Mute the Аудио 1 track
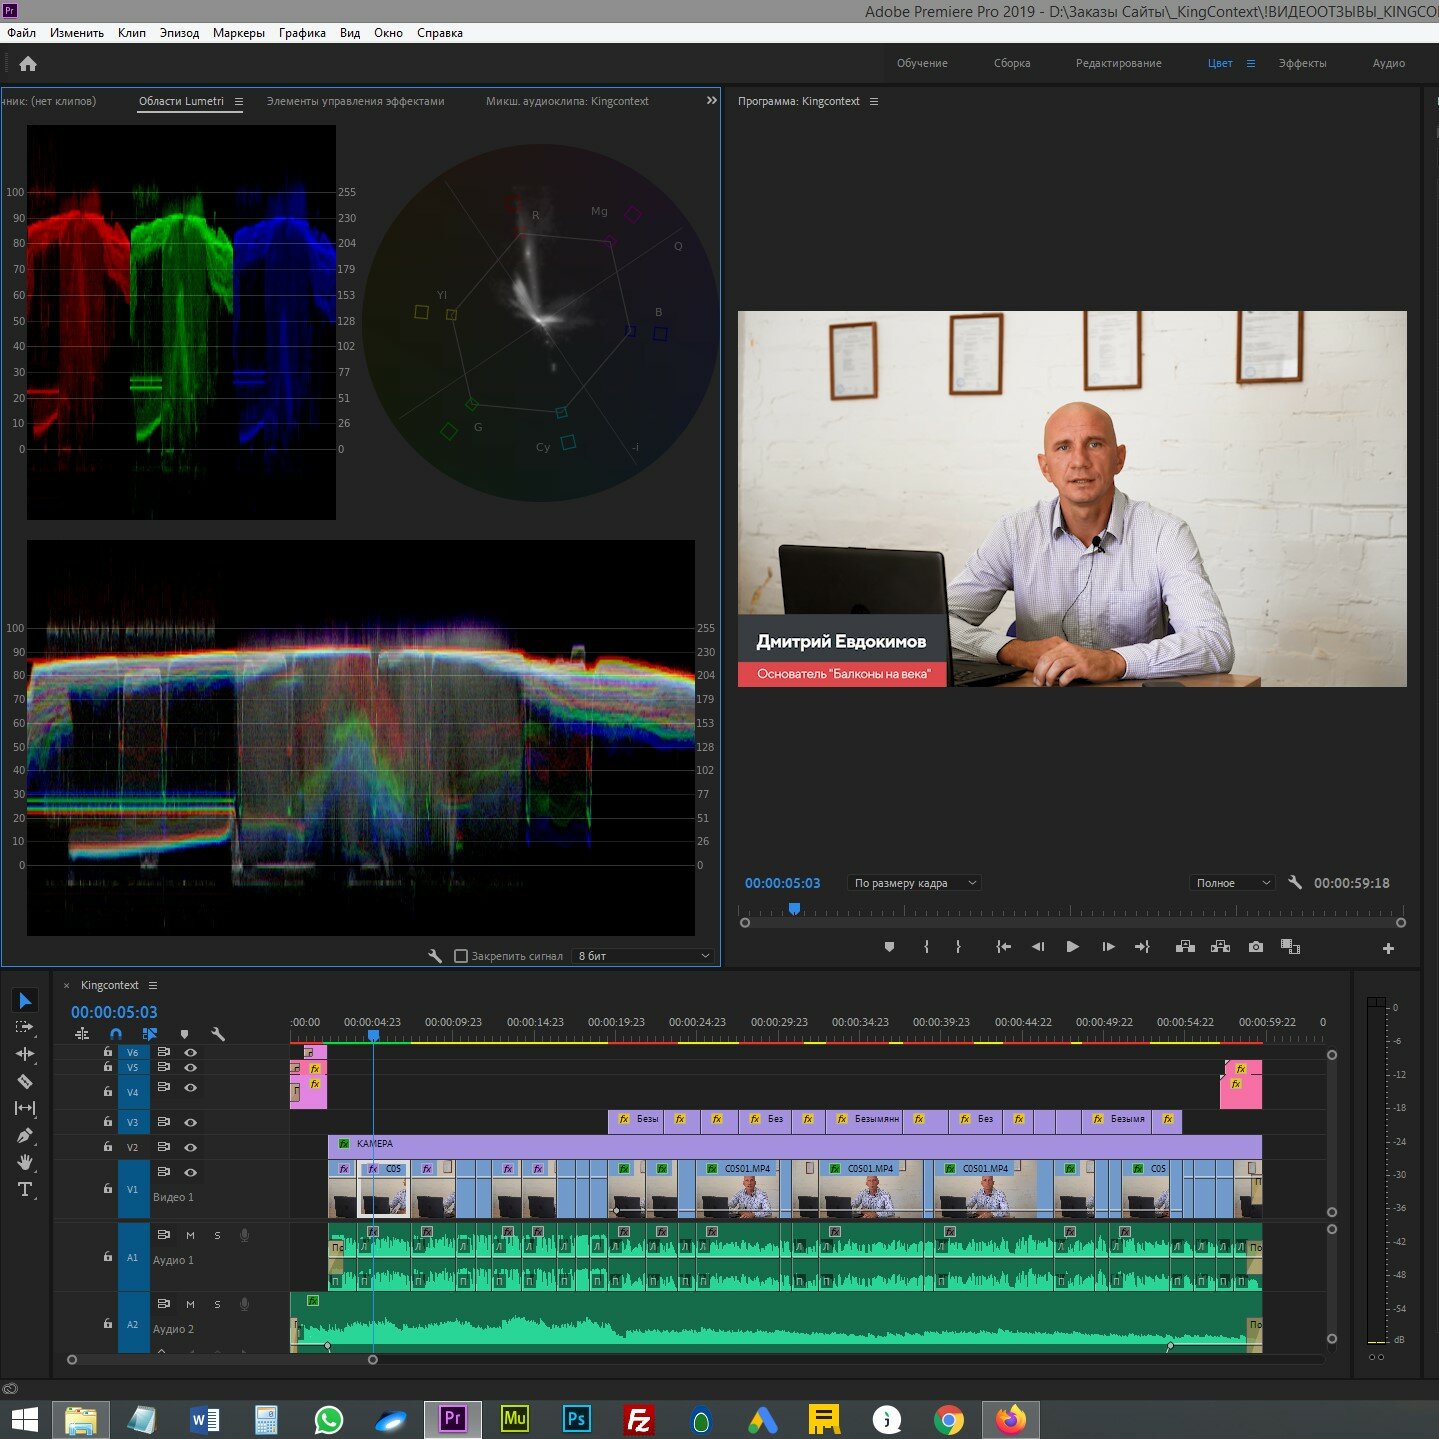Screen dimensions: 1439x1439 pyautogui.click(x=190, y=1235)
